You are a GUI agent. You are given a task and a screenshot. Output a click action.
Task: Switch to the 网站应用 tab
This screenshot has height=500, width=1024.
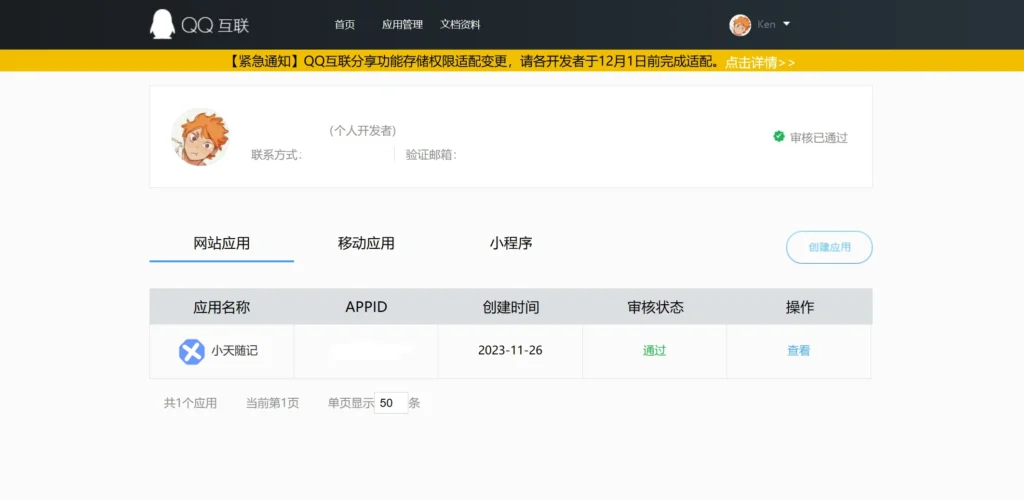pyautogui.click(x=221, y=244)
